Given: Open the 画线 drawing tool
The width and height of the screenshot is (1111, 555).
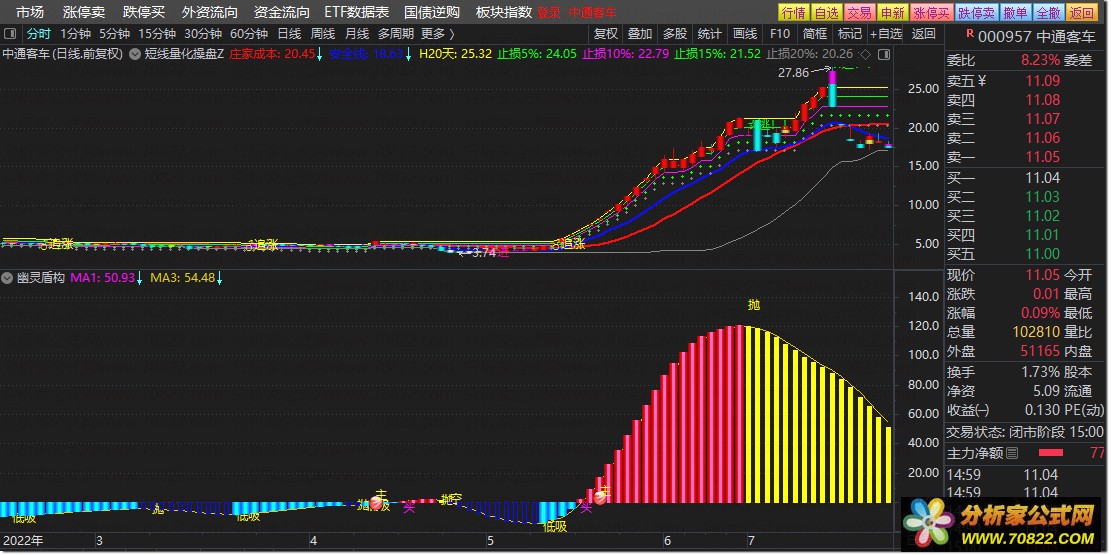Looking at the screenshot, I should pos(744,33).
